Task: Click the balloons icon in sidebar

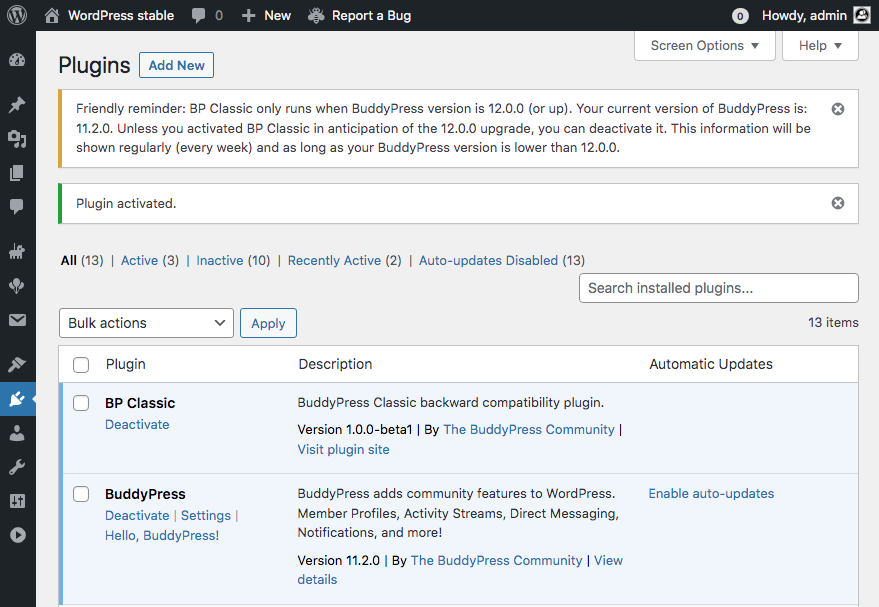Action: (17, 286)
